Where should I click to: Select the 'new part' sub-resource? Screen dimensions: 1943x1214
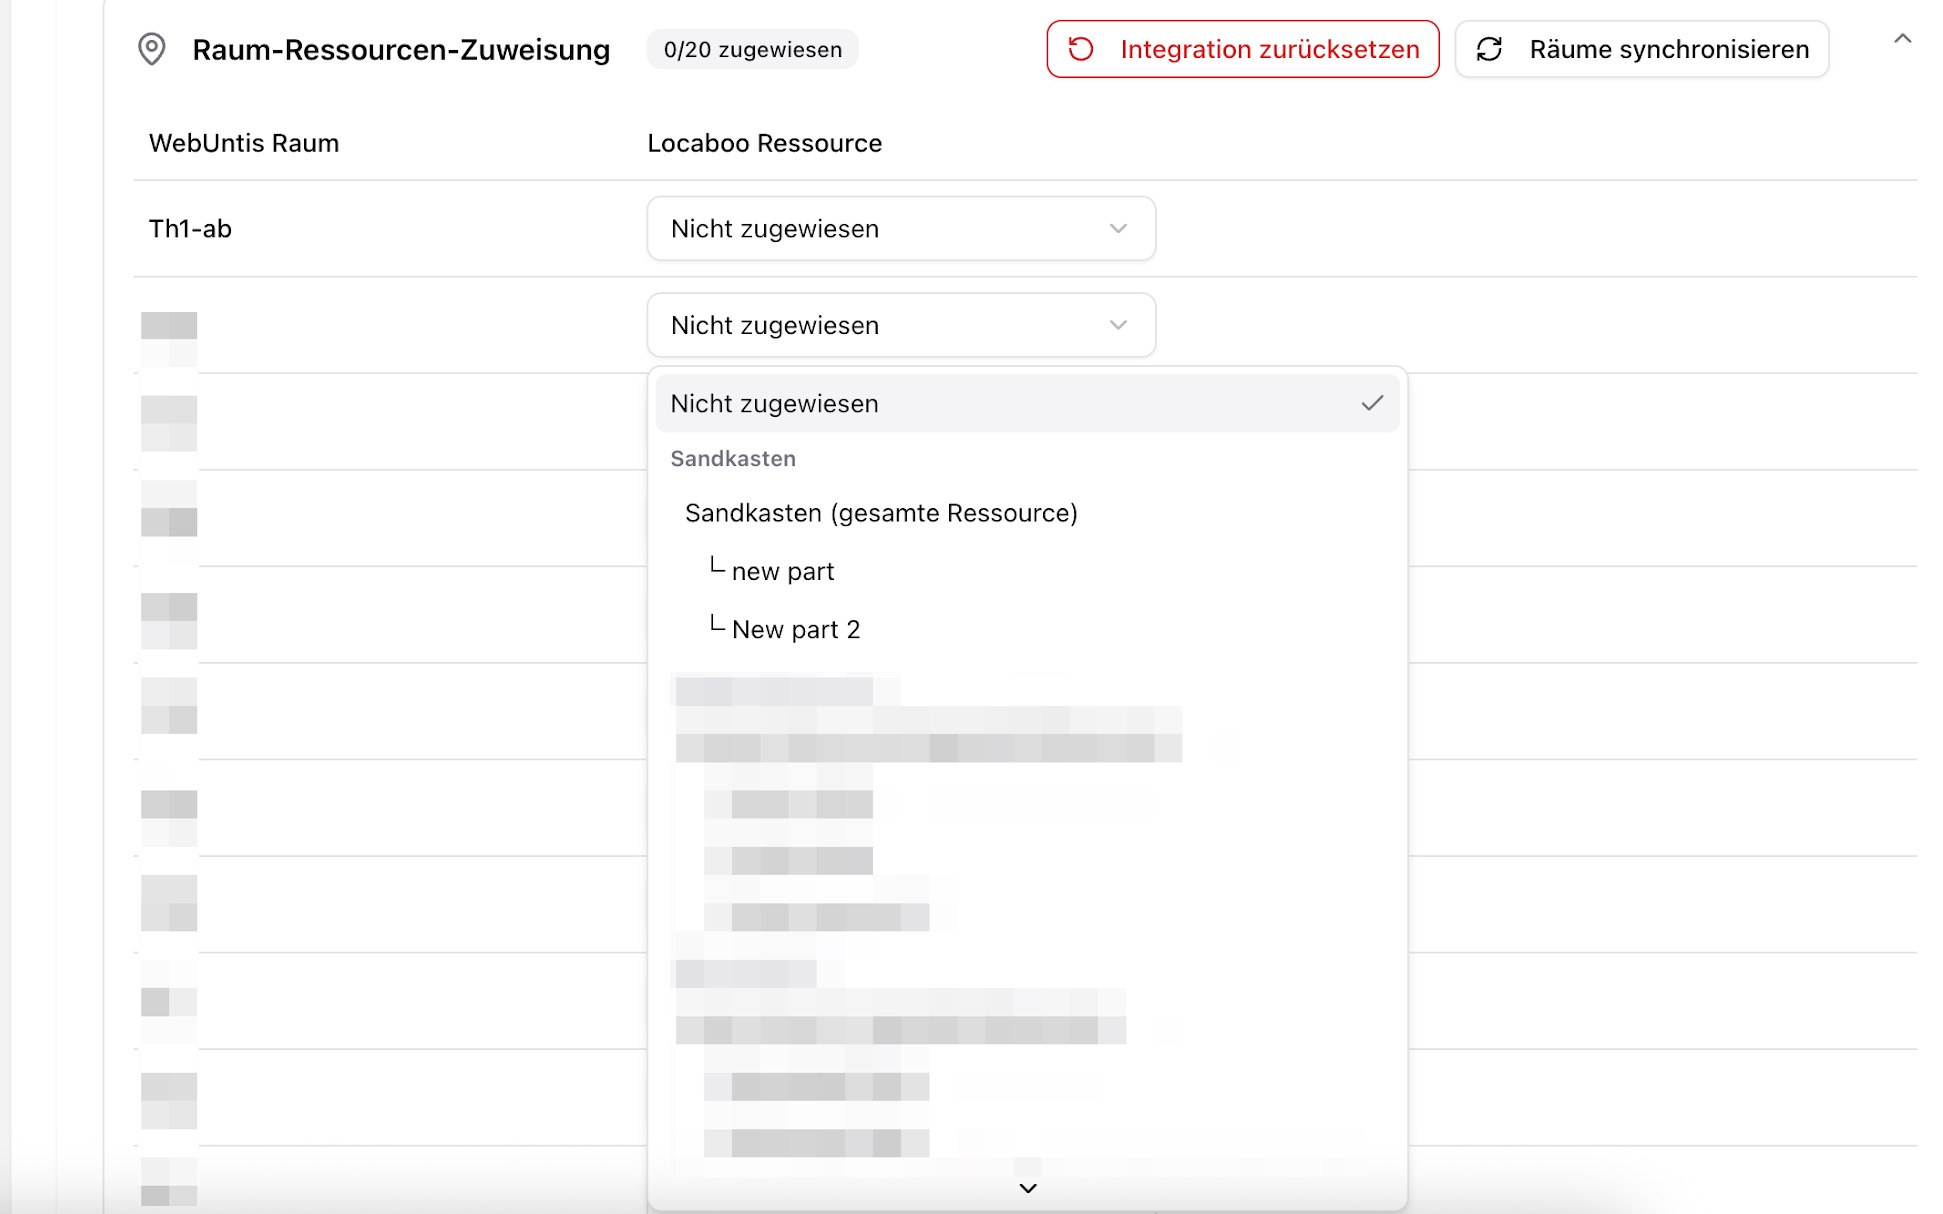pyautogui.click(x=783, y=571)
